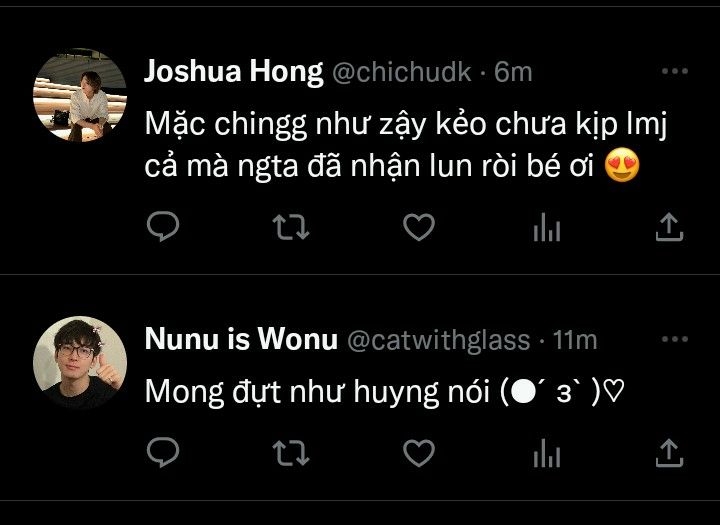
Task: Open more options for Nunu is Wonu's tweet
Action: click(x=675, y=339)
